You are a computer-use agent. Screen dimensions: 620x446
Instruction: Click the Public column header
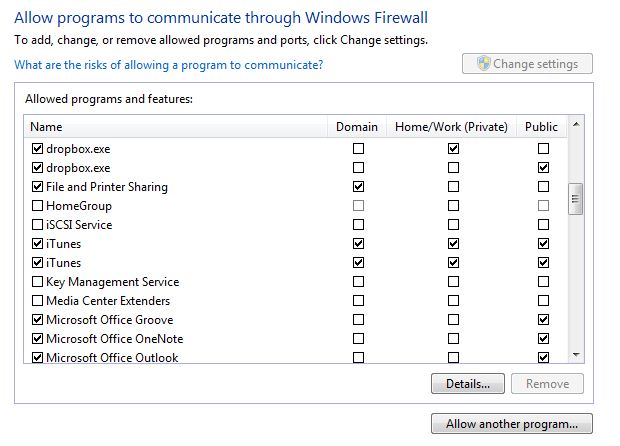[x=542, y=127]
